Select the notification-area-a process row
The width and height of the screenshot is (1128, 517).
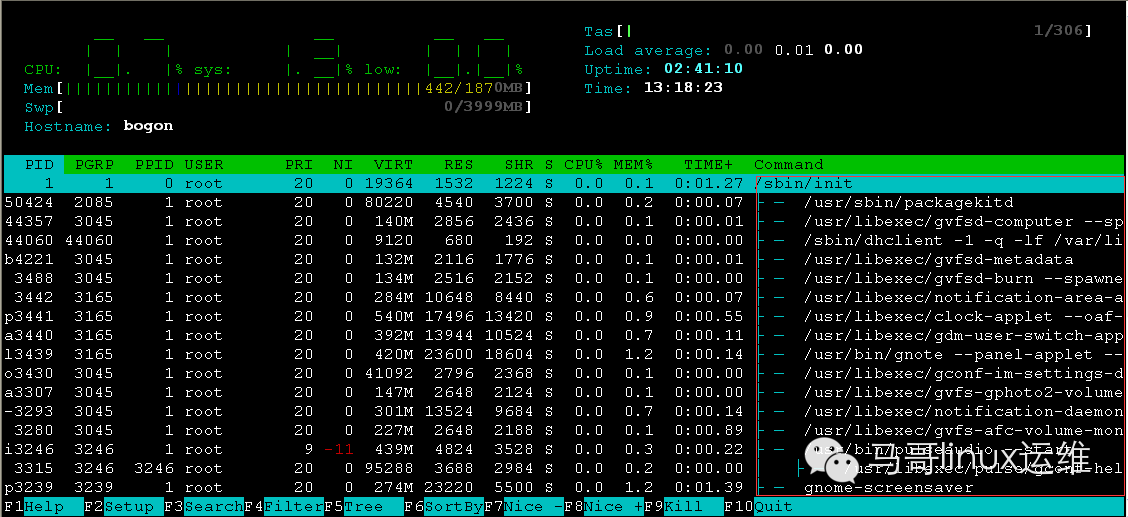pos(564,298)
